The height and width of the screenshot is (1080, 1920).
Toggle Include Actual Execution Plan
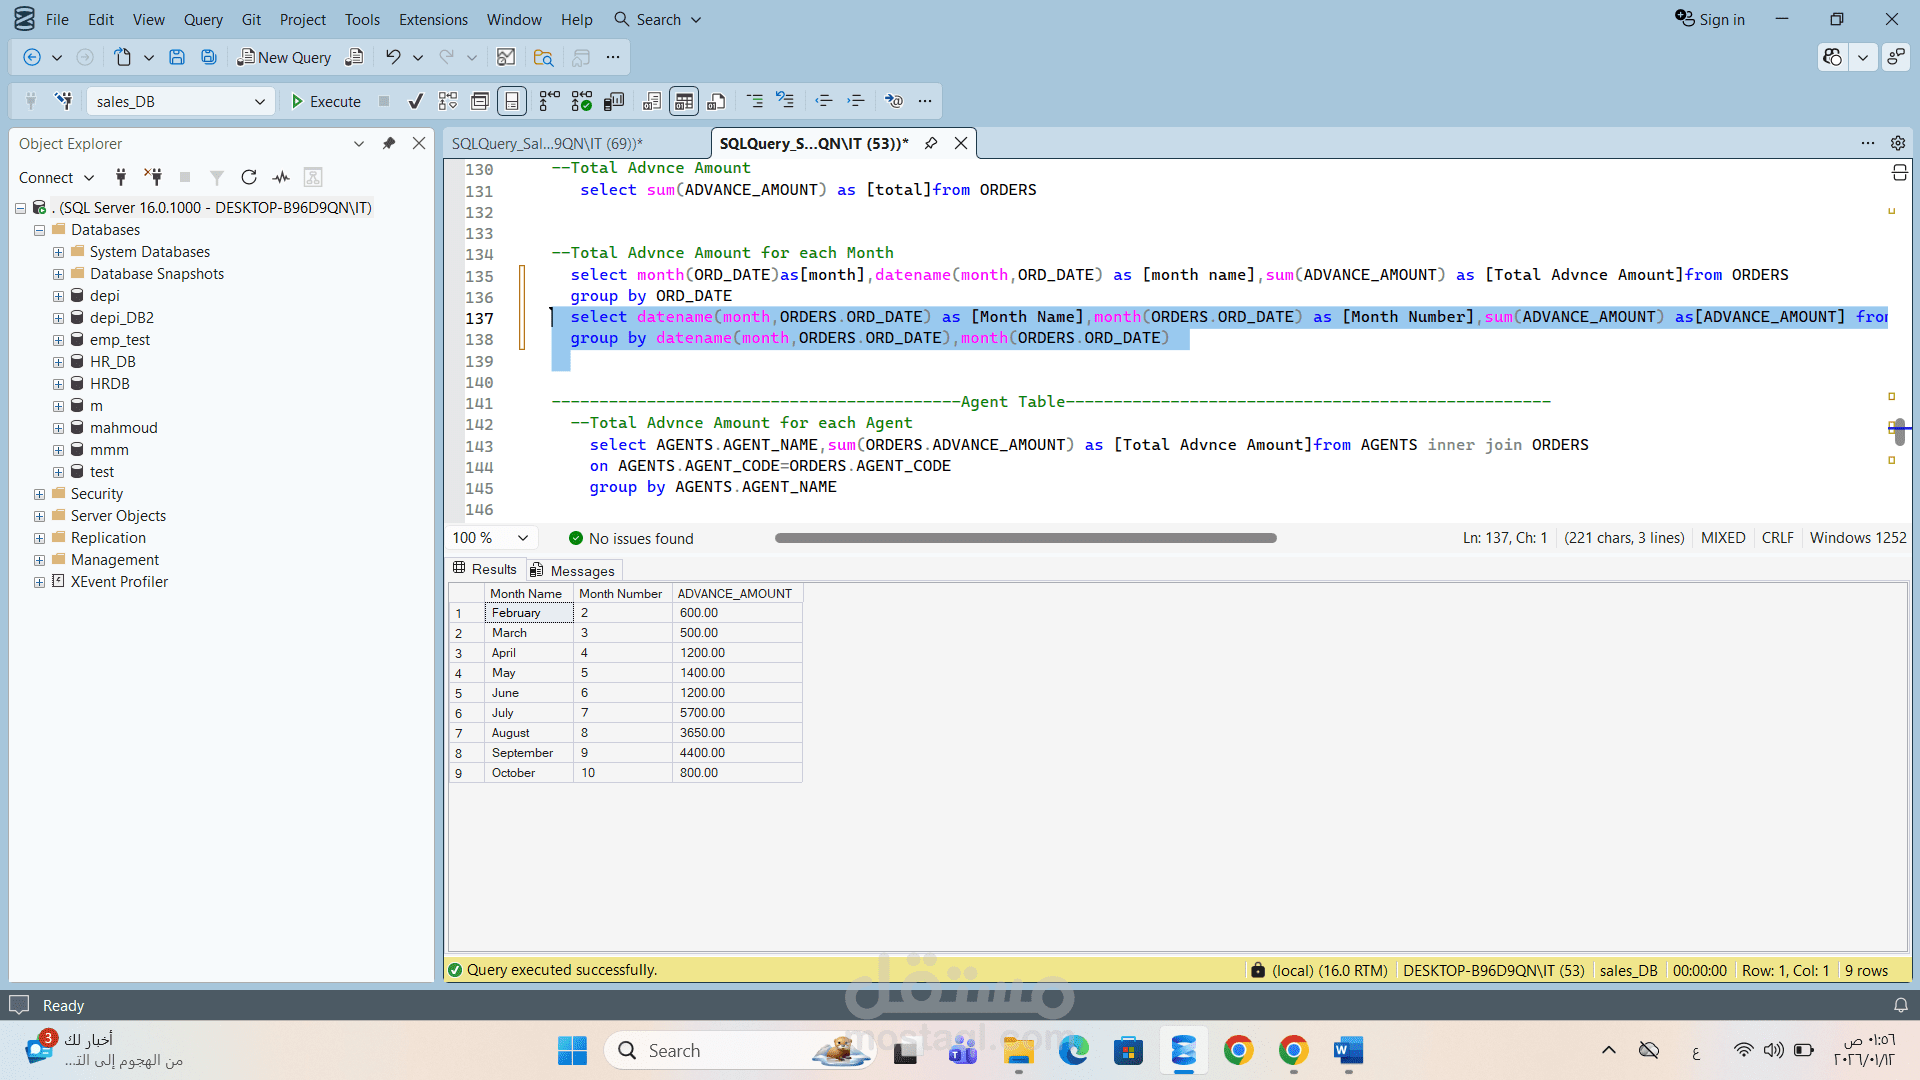[550, 101]
